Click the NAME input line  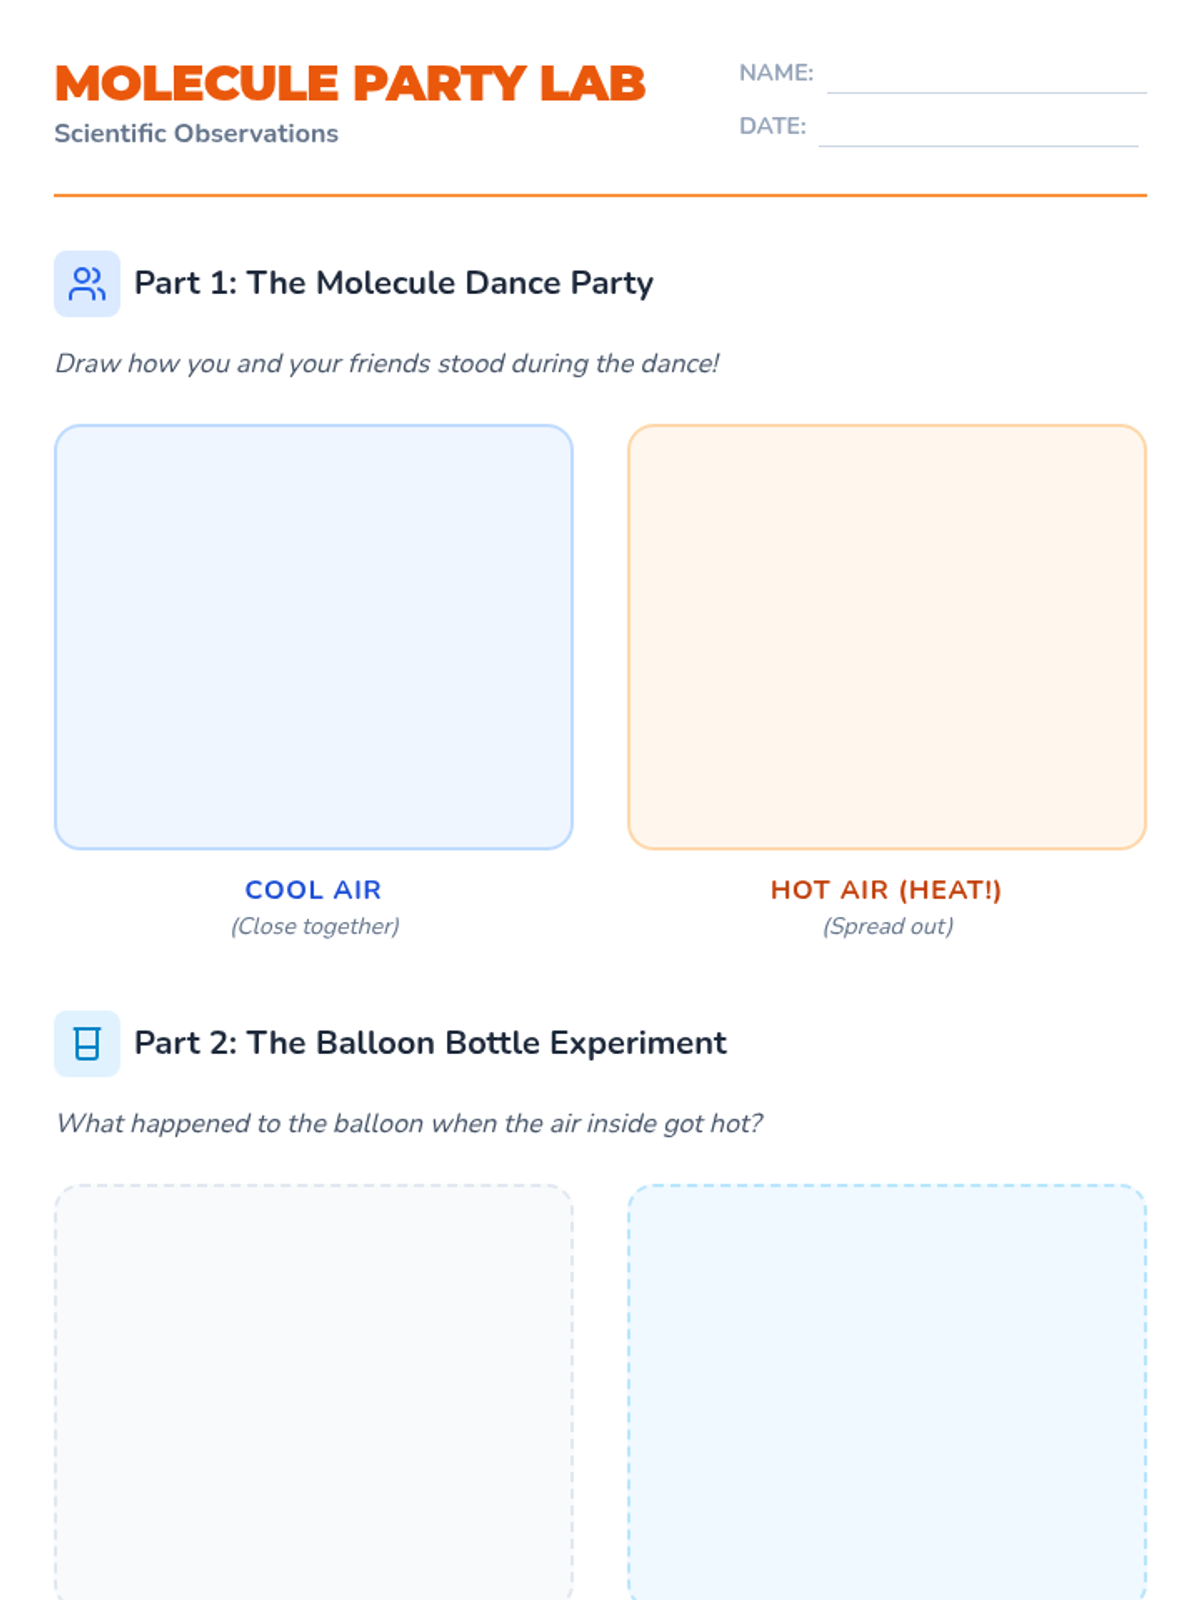986,78
